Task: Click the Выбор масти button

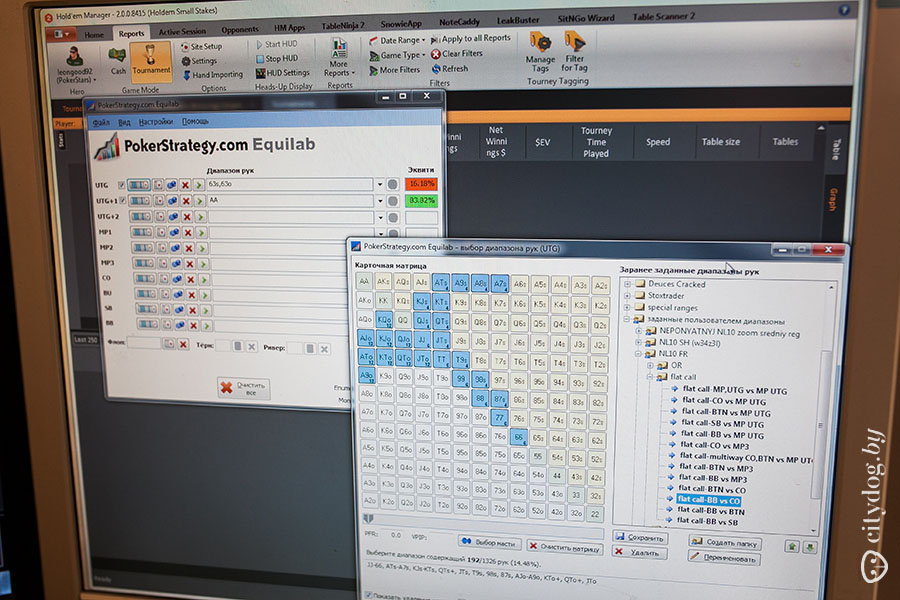Action: pyautogui.click(x=489, y=542)
